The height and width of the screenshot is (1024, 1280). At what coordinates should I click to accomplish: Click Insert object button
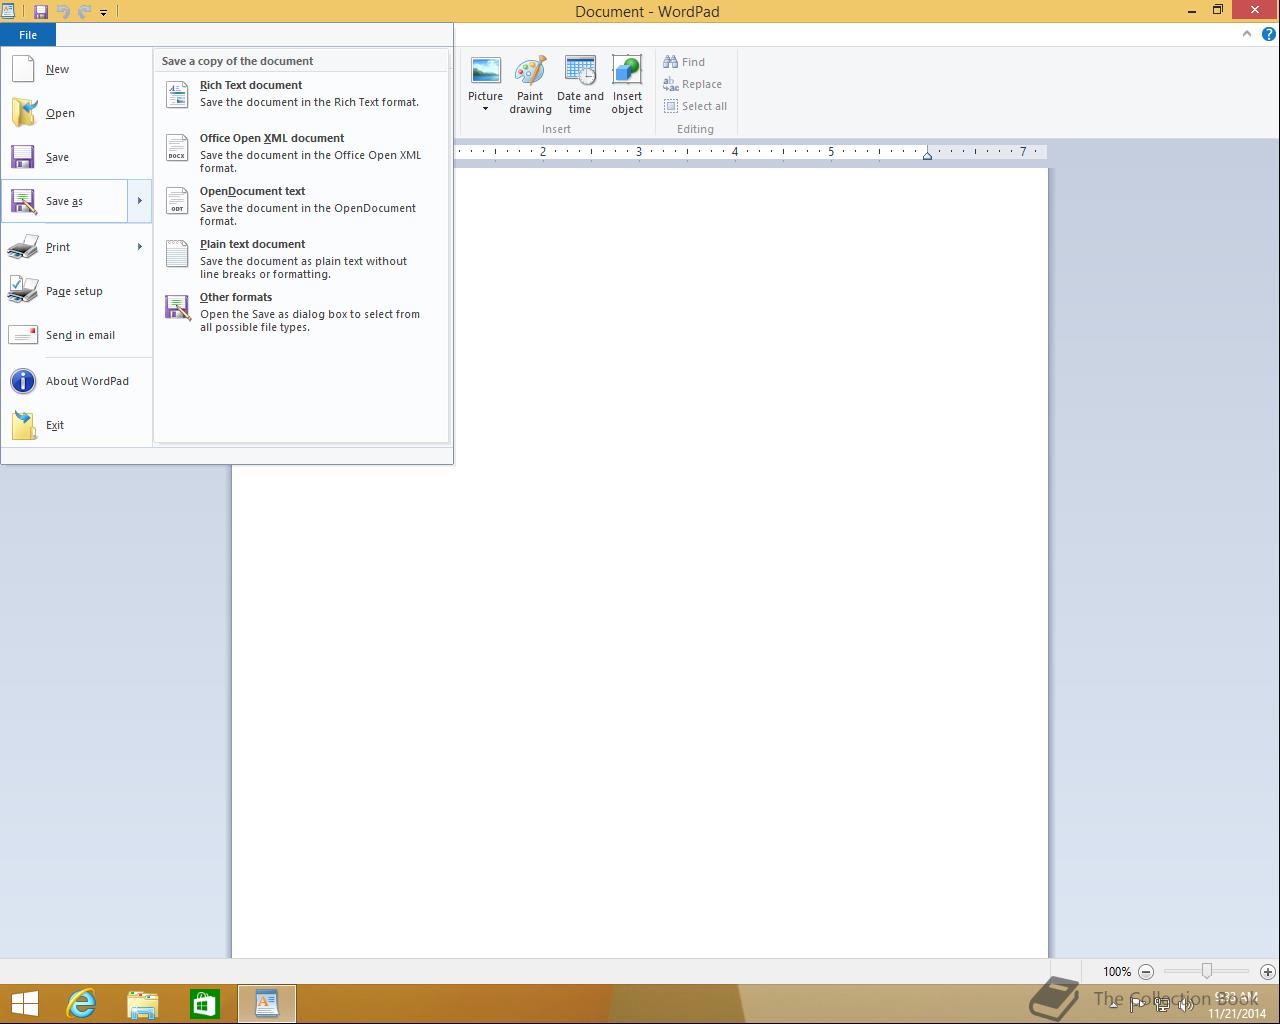point(627,85)
